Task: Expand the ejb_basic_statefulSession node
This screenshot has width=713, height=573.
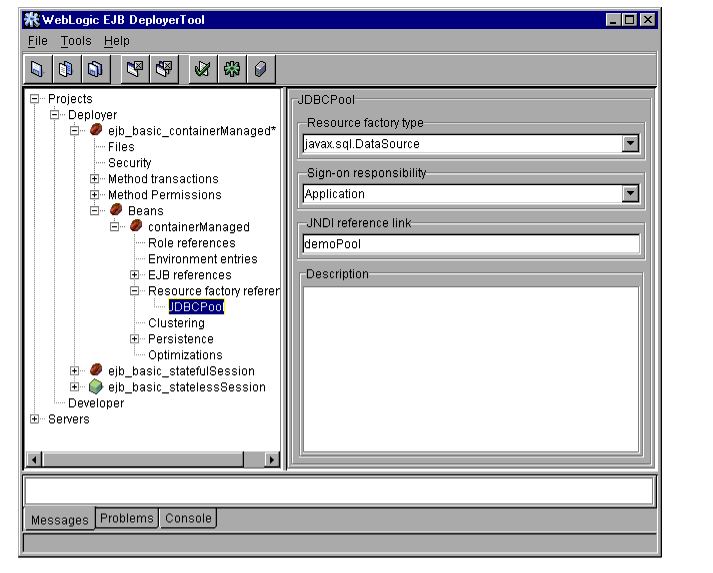Action: pos(74,371)
